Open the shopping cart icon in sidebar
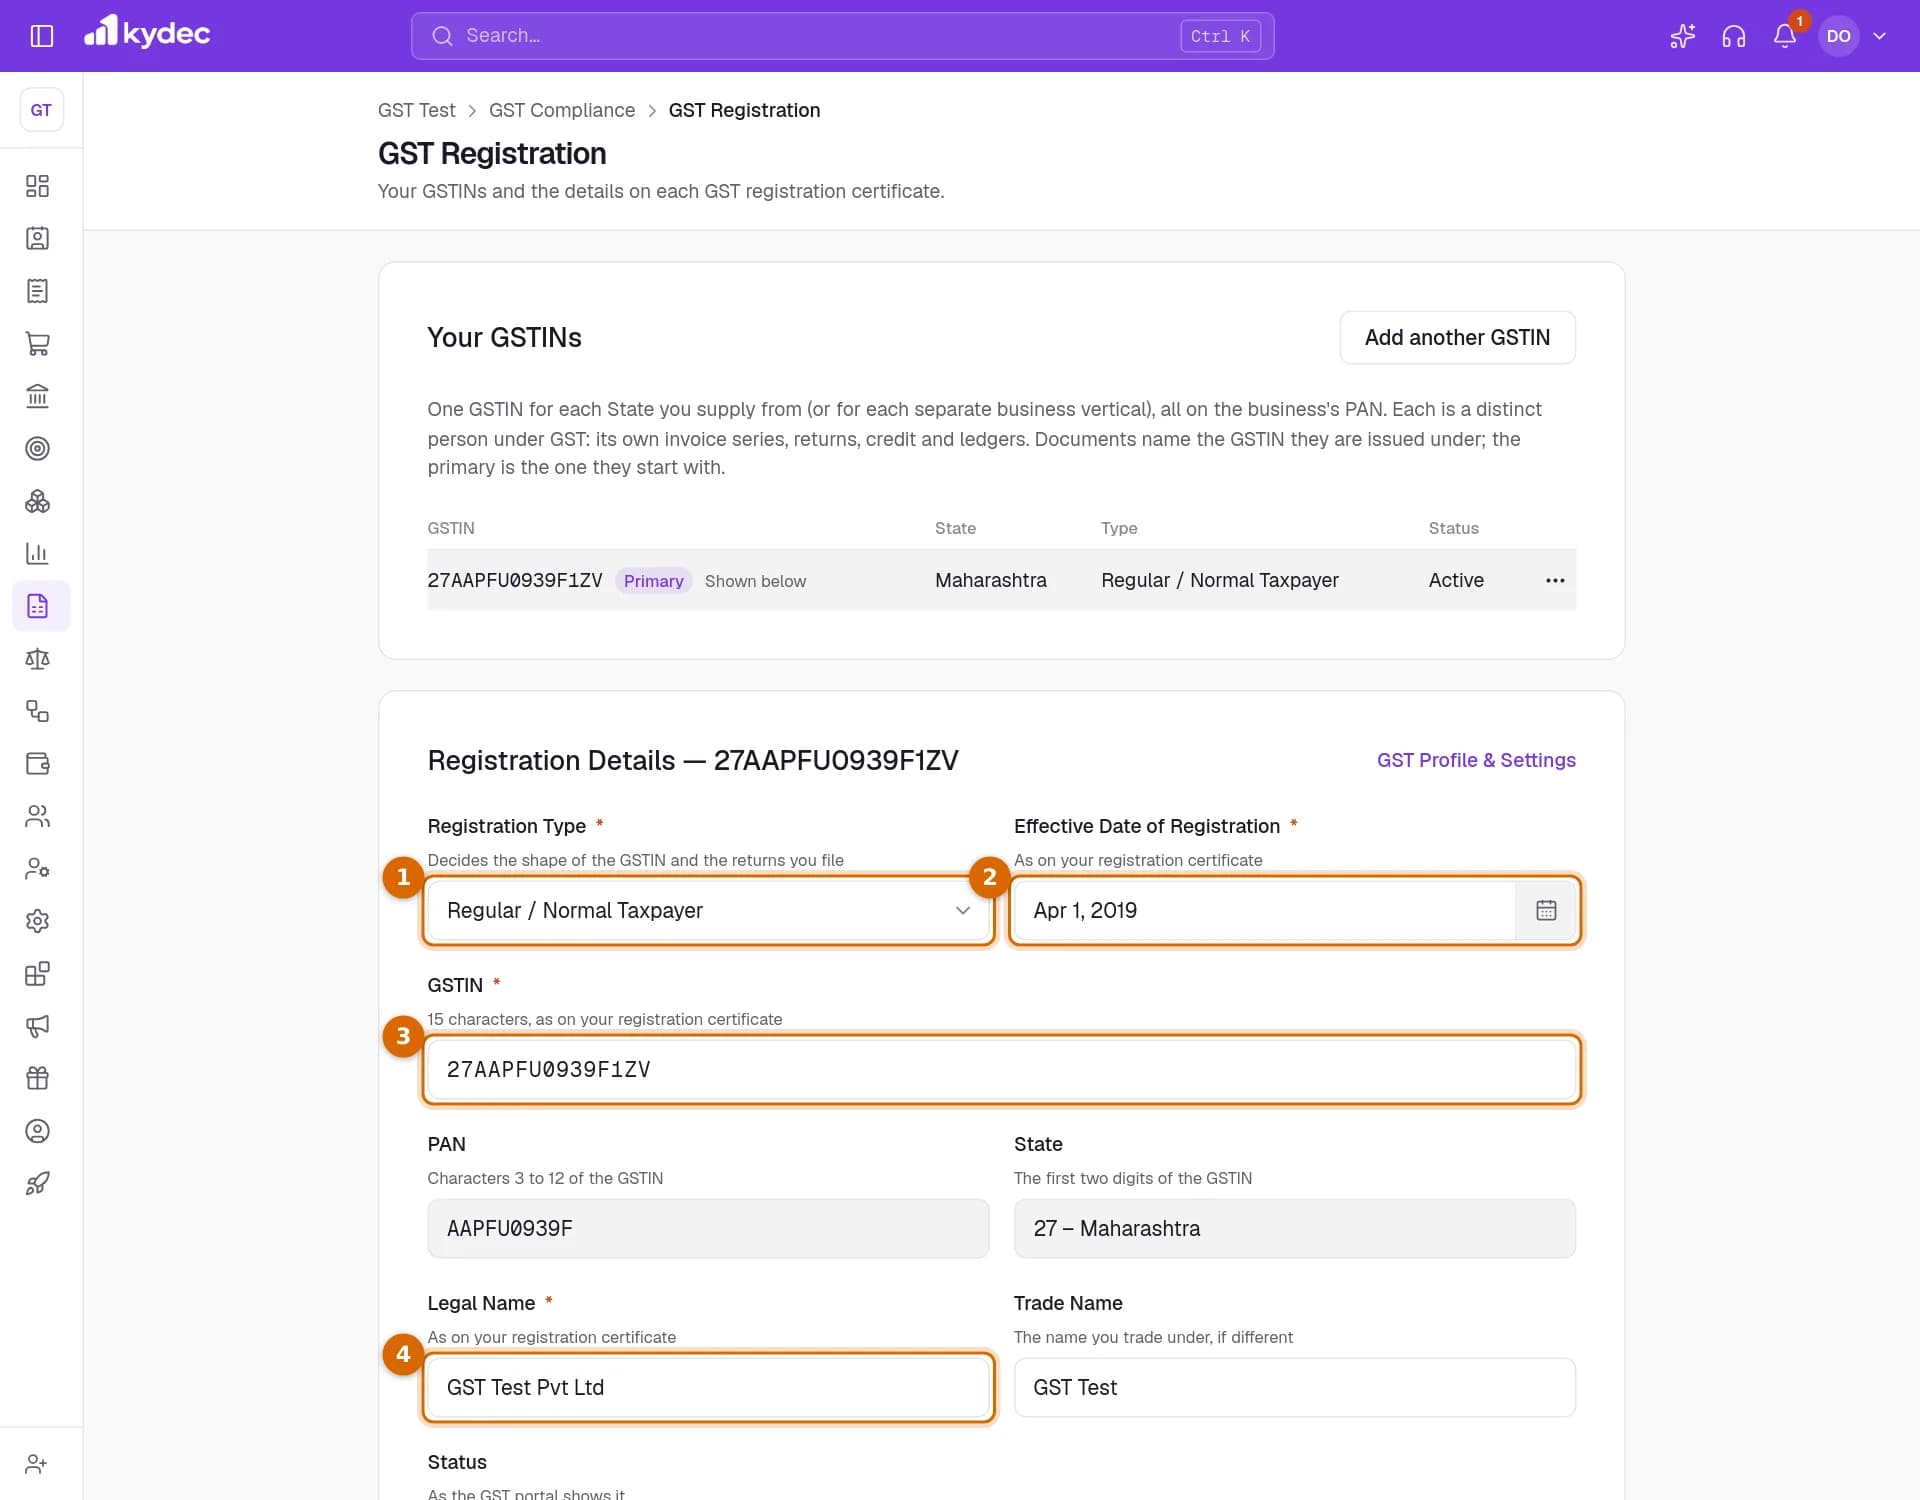Image resolution: width=1920 pixels, height=1500 pixels. tap(37, 343)
